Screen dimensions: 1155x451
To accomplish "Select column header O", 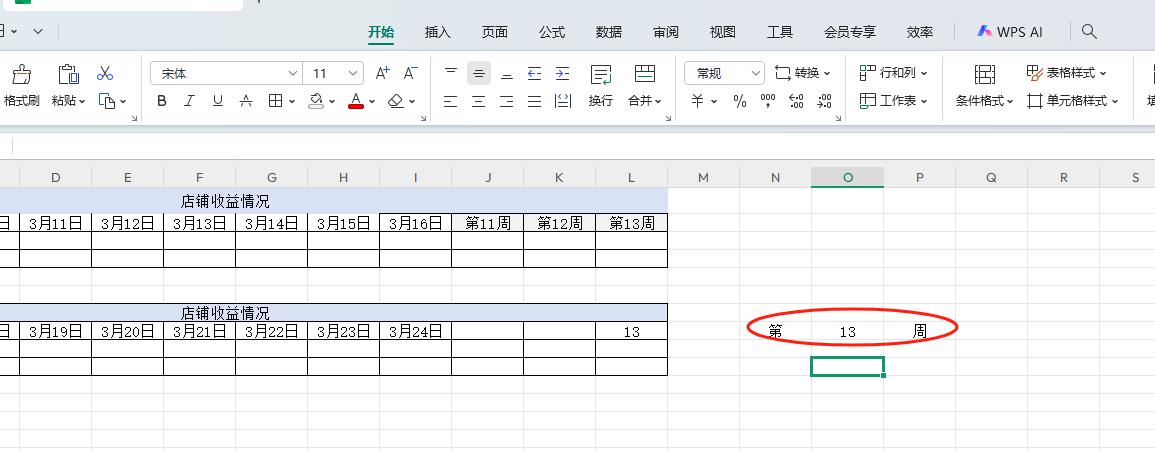I will (x=848, y=177).
